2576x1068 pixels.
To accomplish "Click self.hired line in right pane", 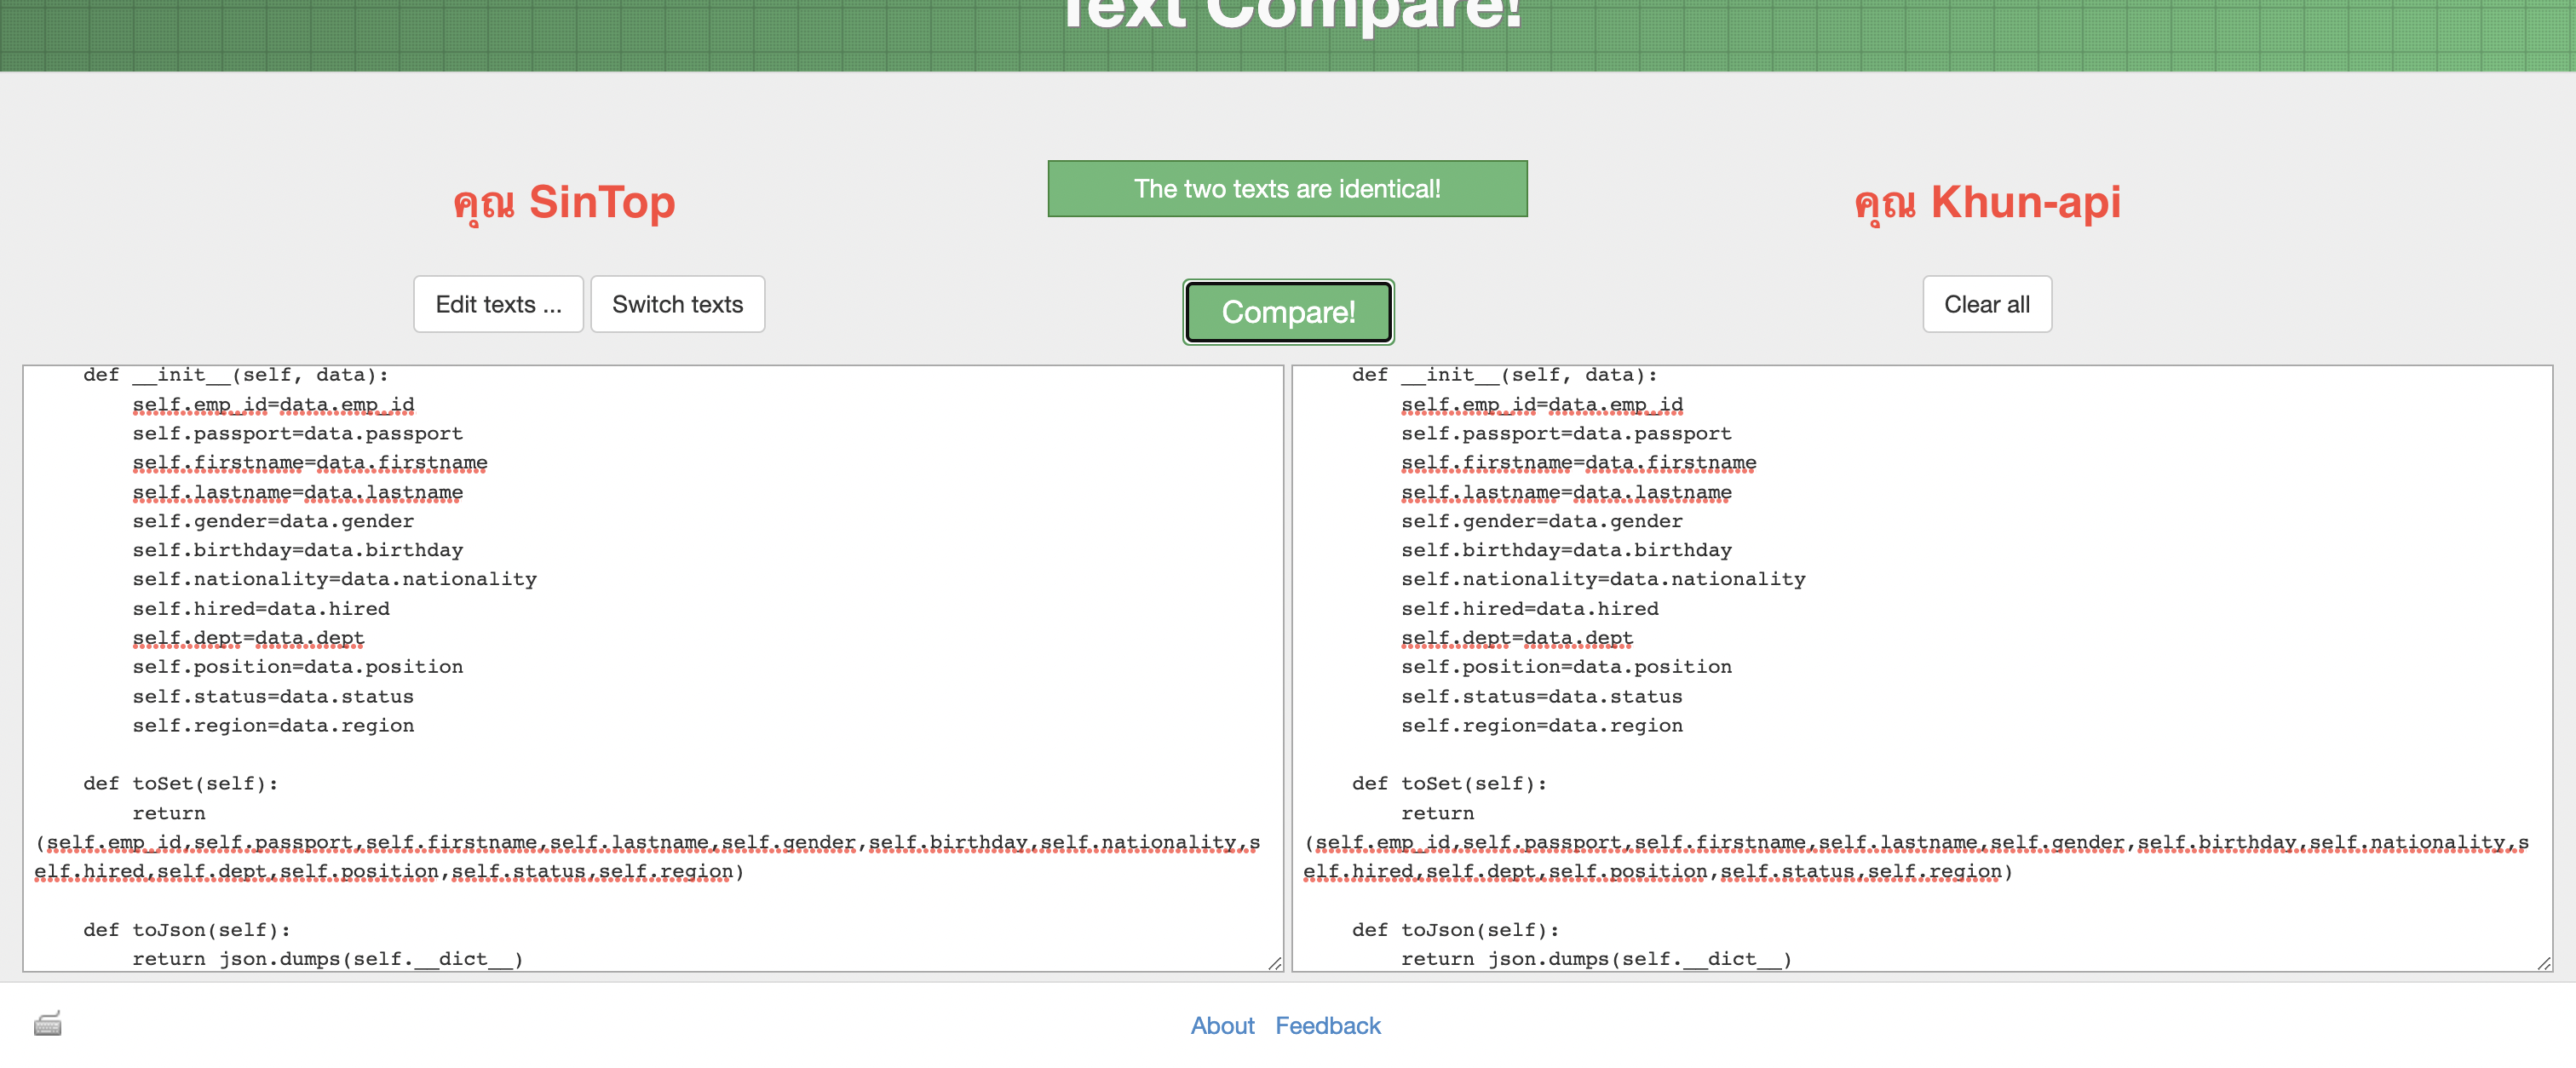I will pos(1529,608).
